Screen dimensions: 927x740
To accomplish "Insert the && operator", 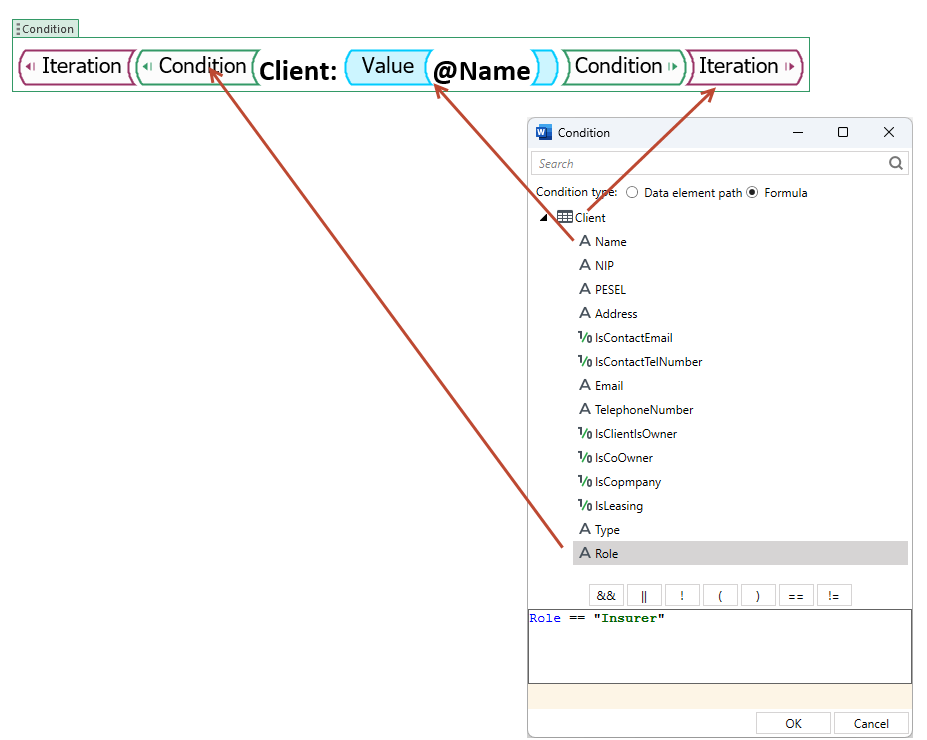I will (606, 595).
